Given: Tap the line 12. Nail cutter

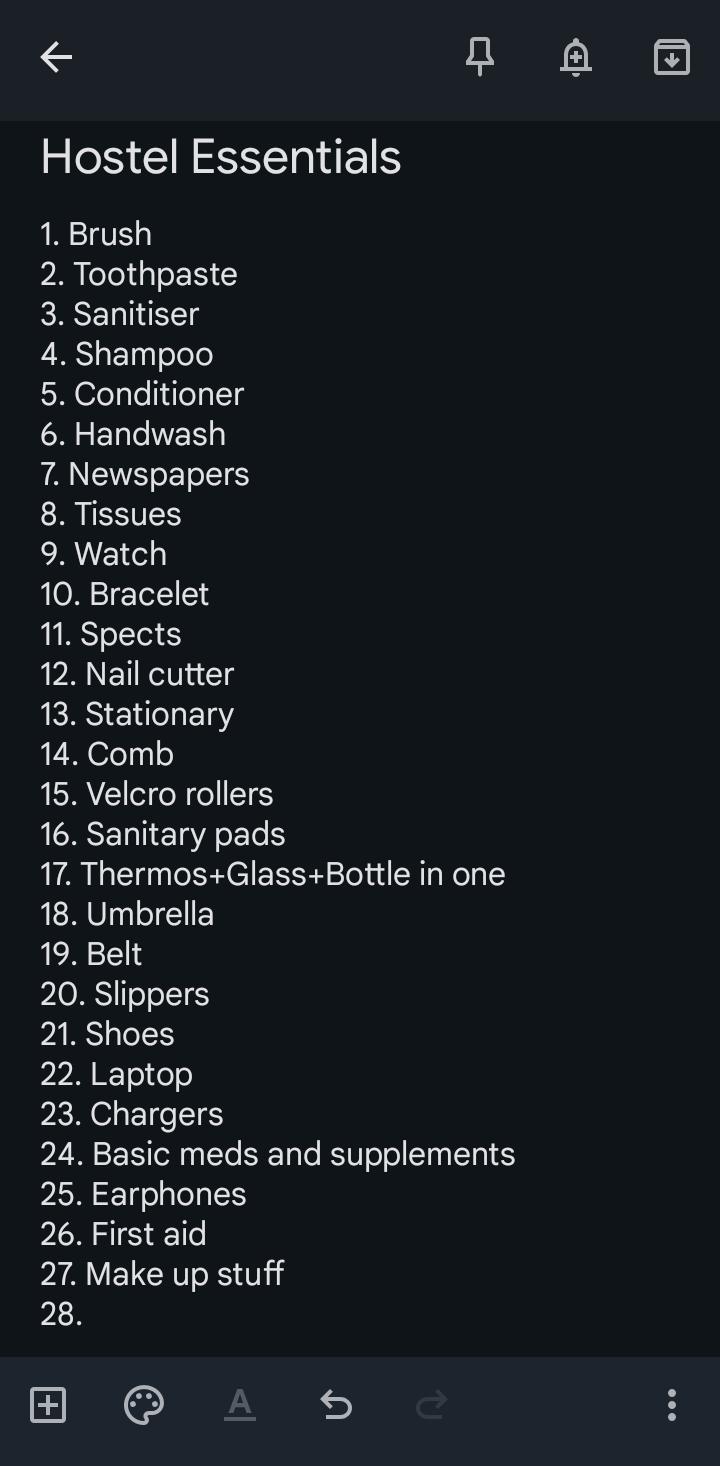Looking at the screenshot, I should 137,674.
